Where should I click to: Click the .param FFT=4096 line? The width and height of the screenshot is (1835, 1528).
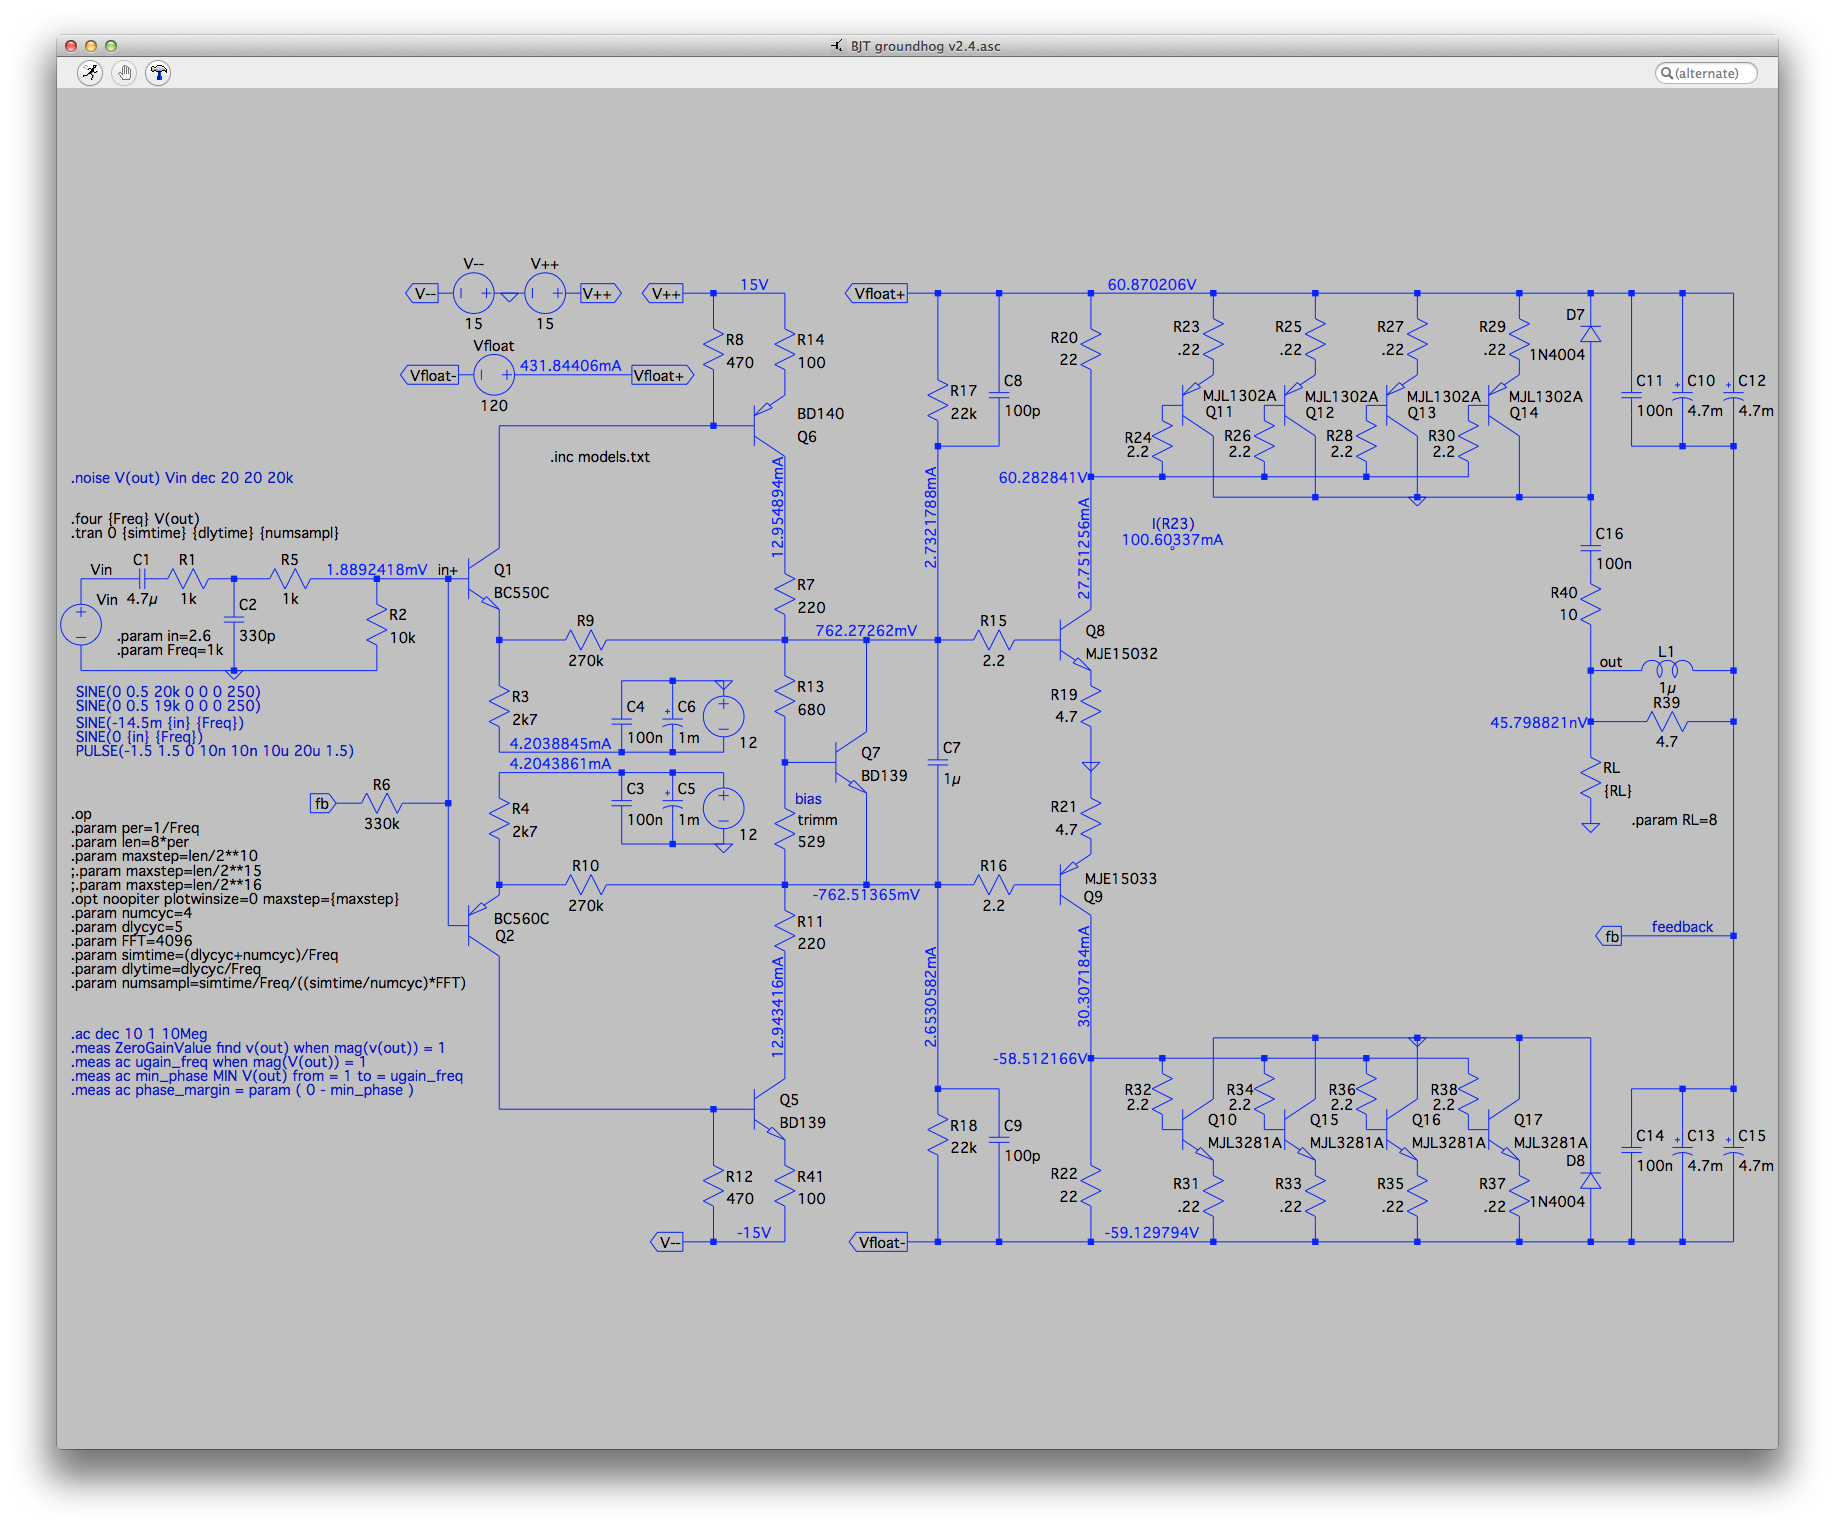pos(131,941)
